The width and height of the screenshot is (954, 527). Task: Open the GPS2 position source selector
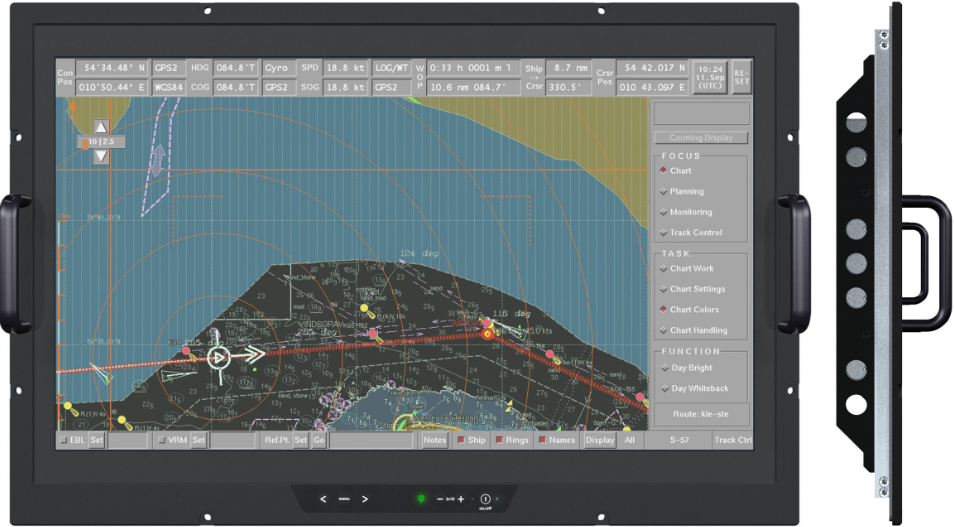pos(169,68)
